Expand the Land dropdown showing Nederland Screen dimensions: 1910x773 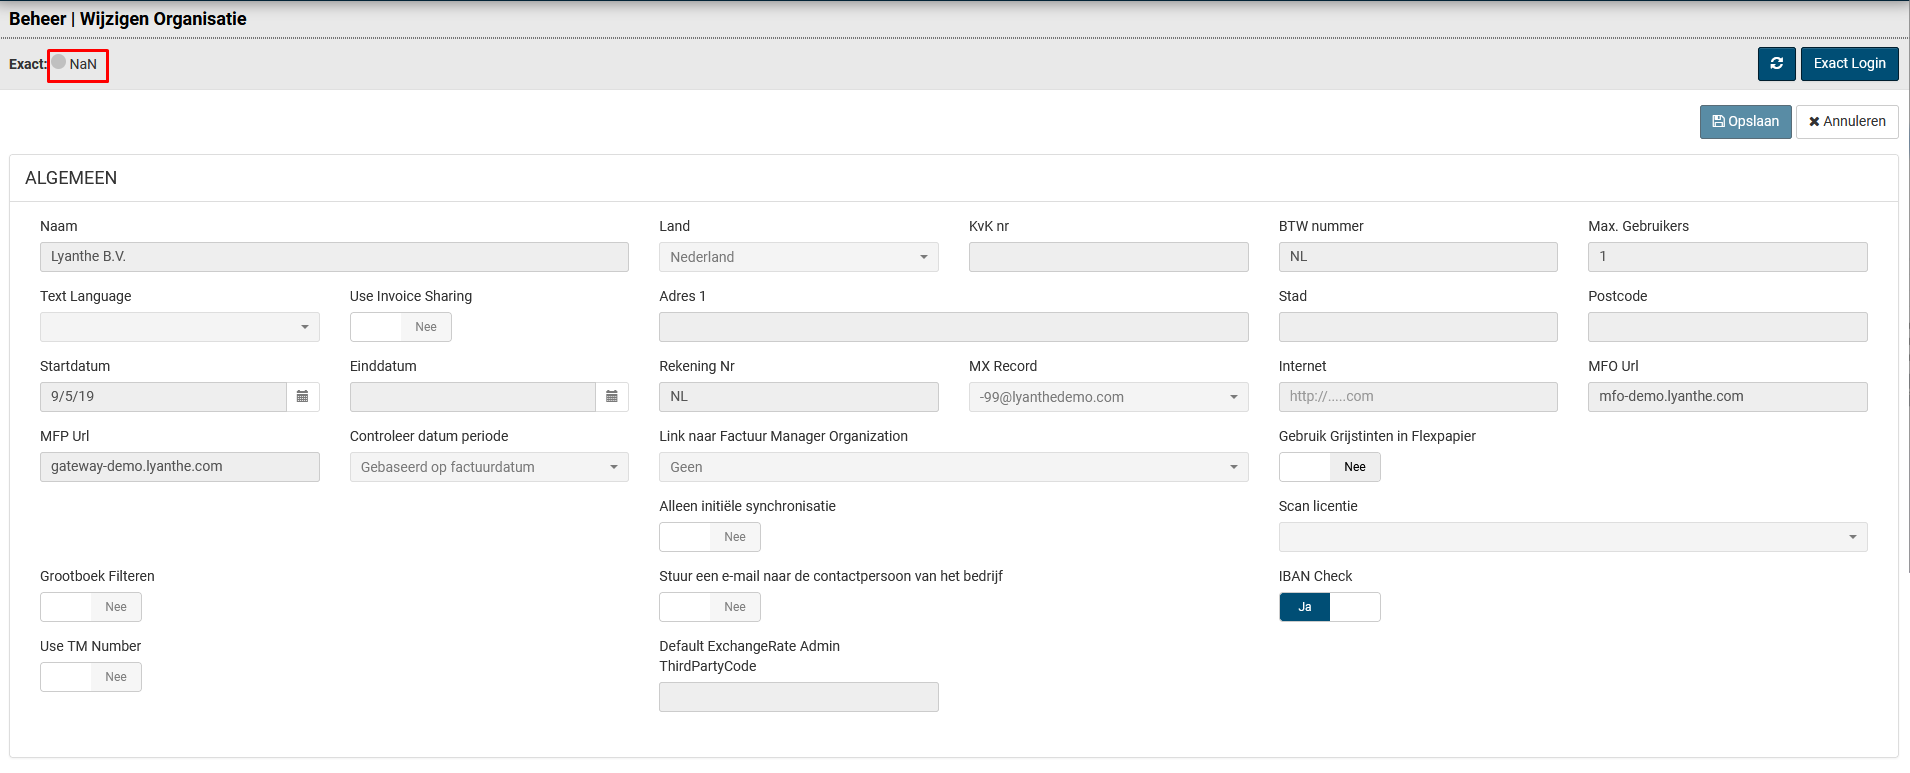pos(798,257)
